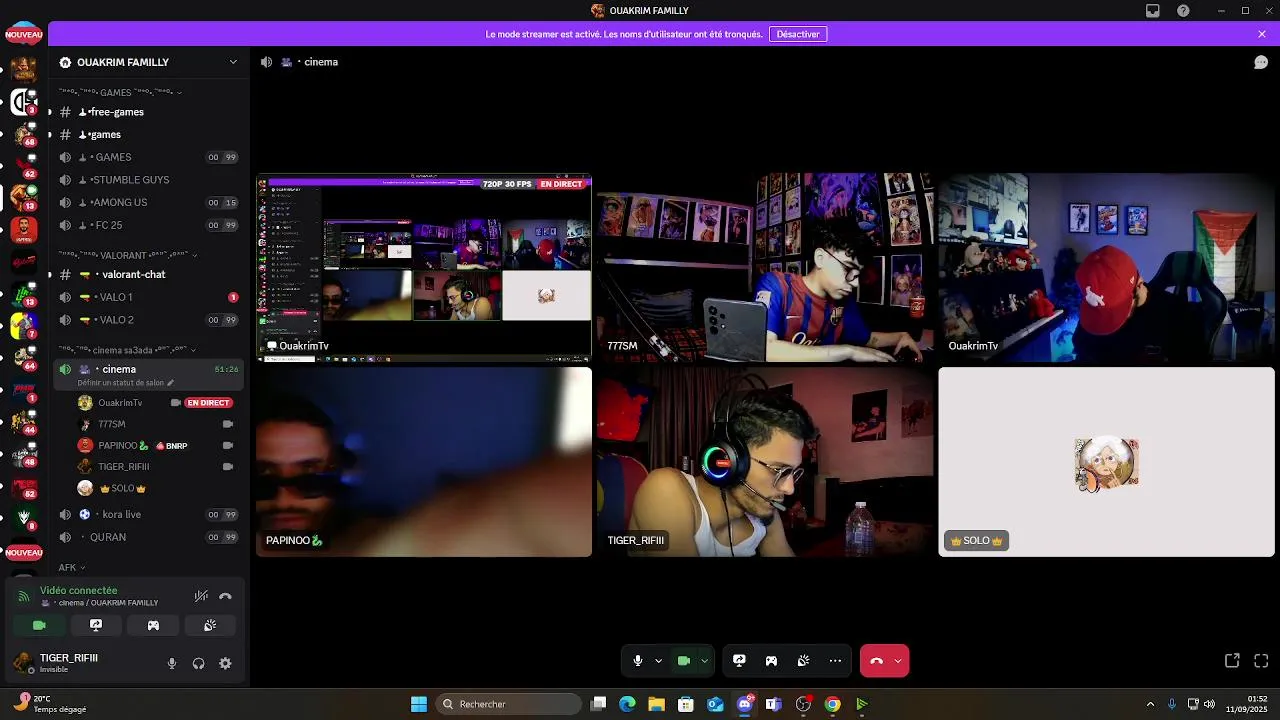Disconnect using voice panel hang-up icon
Image resolution: width=1280 pixels, height=720 pixels.
click(x=225, y=596)
